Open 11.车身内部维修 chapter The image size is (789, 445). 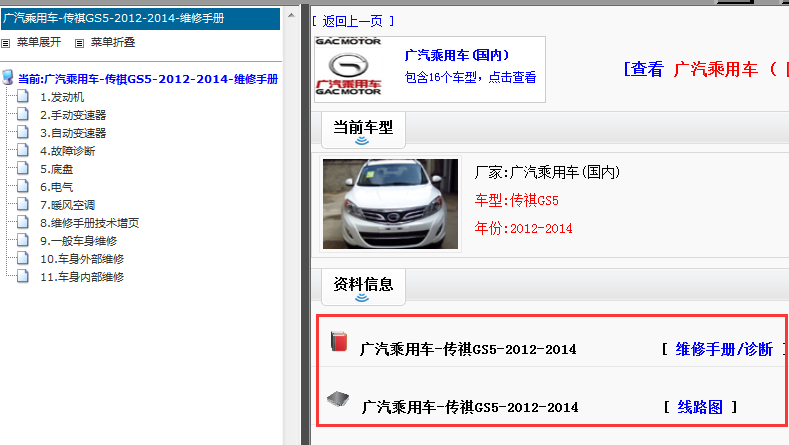coord(82,277)
